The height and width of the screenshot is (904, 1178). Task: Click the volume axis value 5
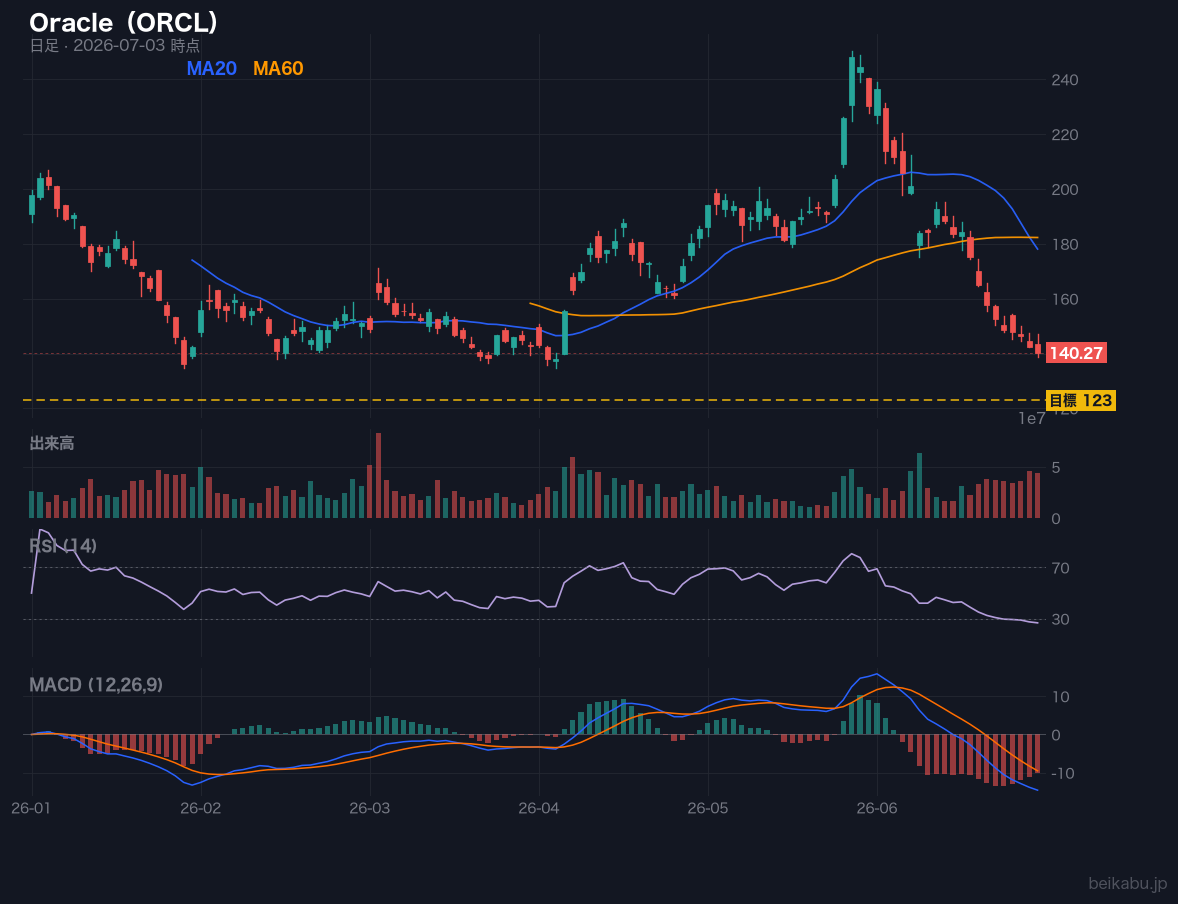(1056, 467)
